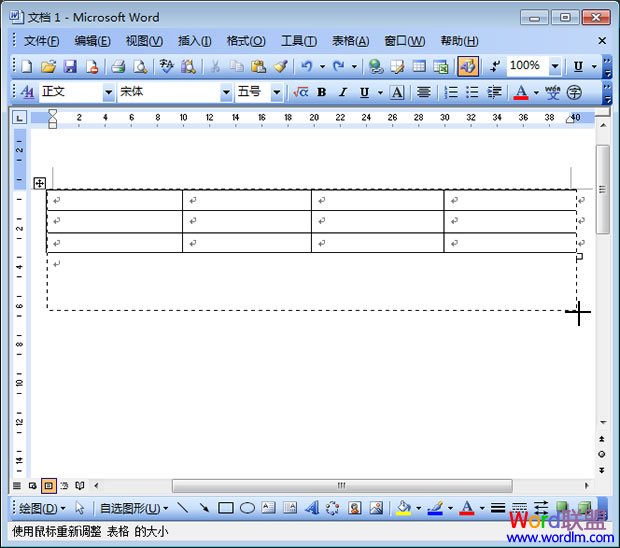The height and width of the screenshot is (548, 620).
Task: Click the Format Painter brush icon
Action: pos(280,66)
